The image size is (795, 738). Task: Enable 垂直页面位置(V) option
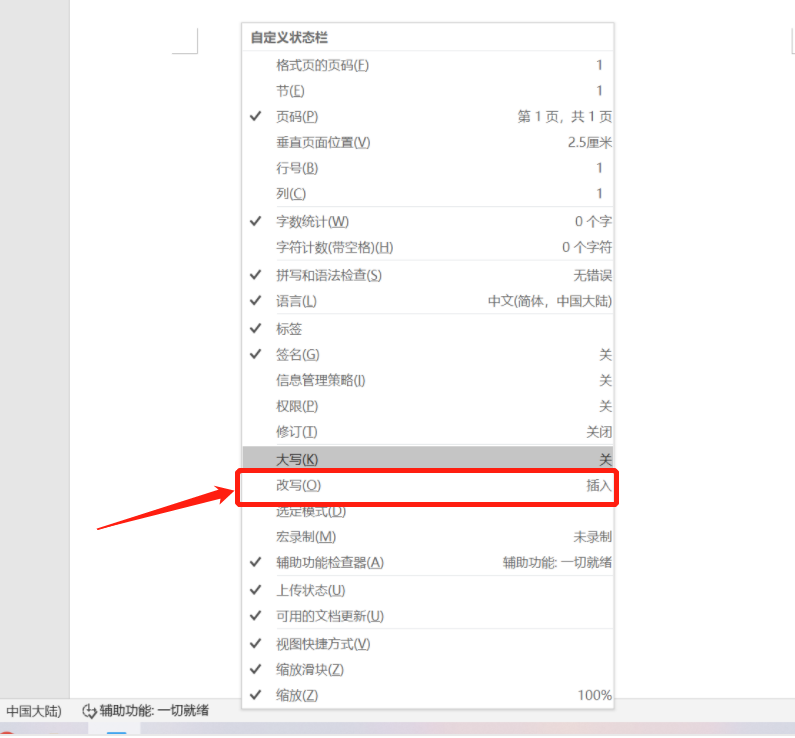pos(427,142)
